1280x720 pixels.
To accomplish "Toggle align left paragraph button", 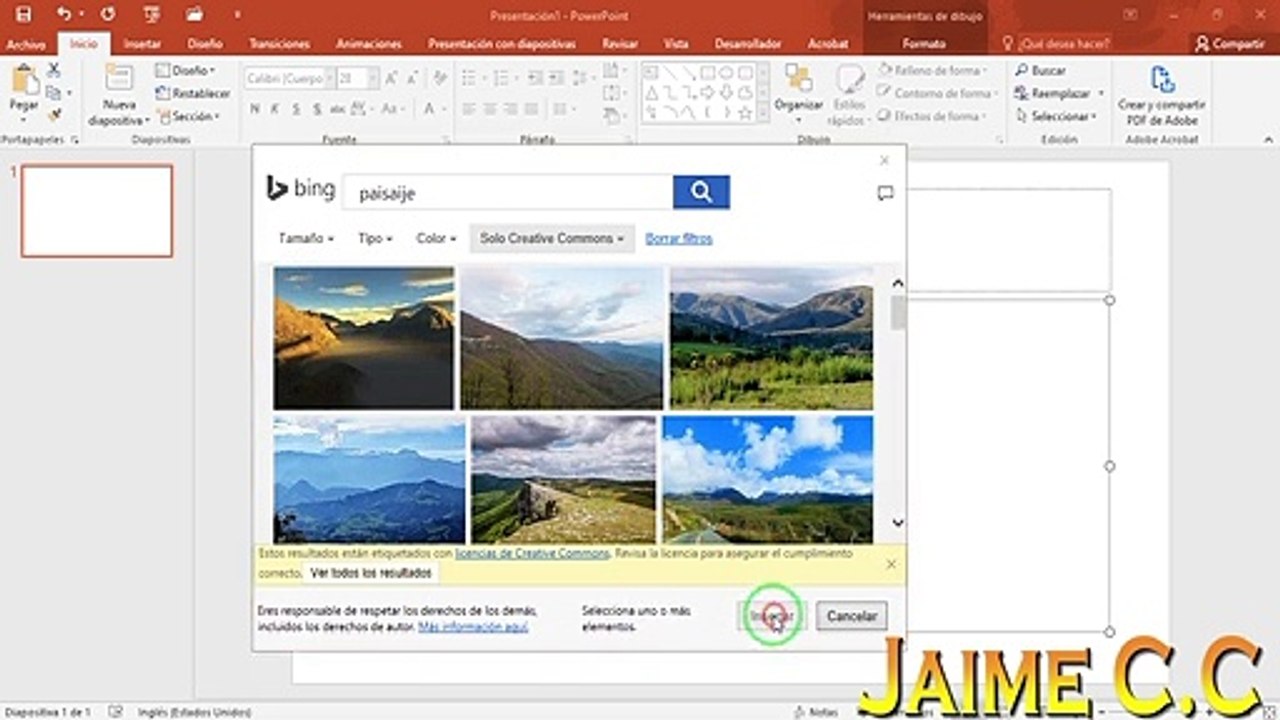I will [468, 108].
